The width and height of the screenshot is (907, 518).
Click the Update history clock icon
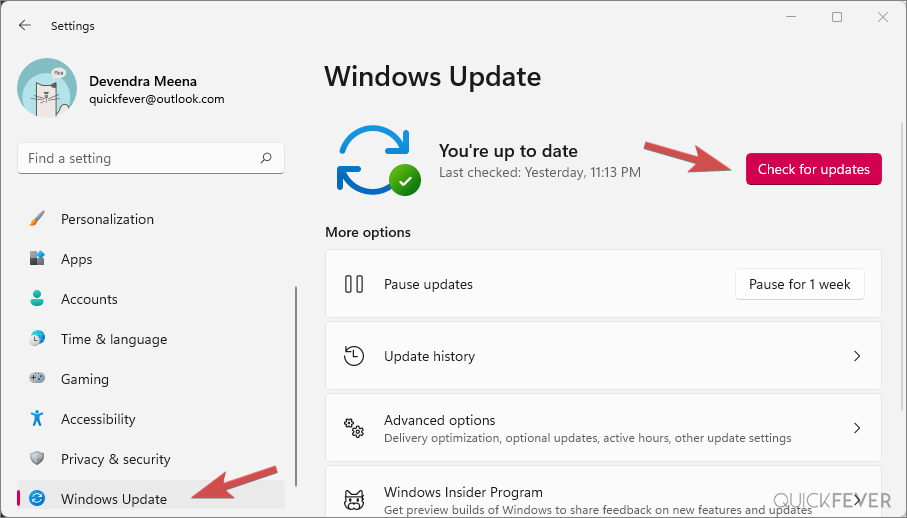click(x=354, y=356)
